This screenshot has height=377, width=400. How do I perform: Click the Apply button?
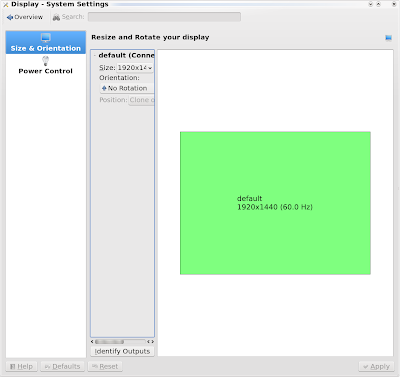click(x=376, y=367)
